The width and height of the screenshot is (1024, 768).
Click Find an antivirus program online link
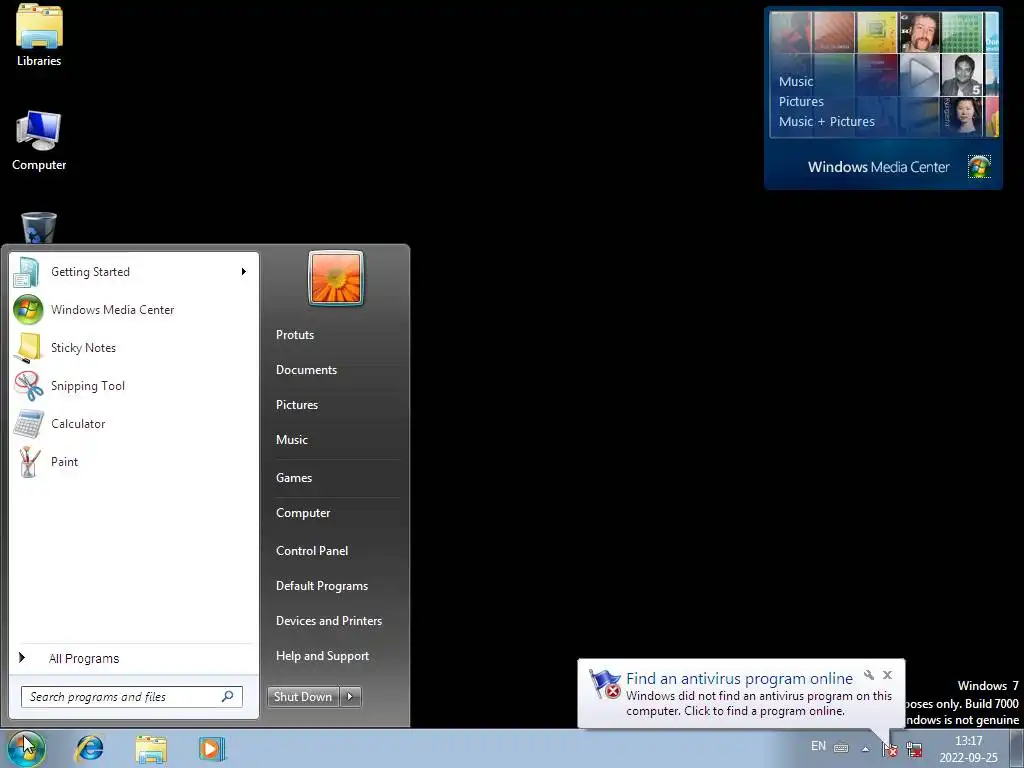tap(739, 679)
